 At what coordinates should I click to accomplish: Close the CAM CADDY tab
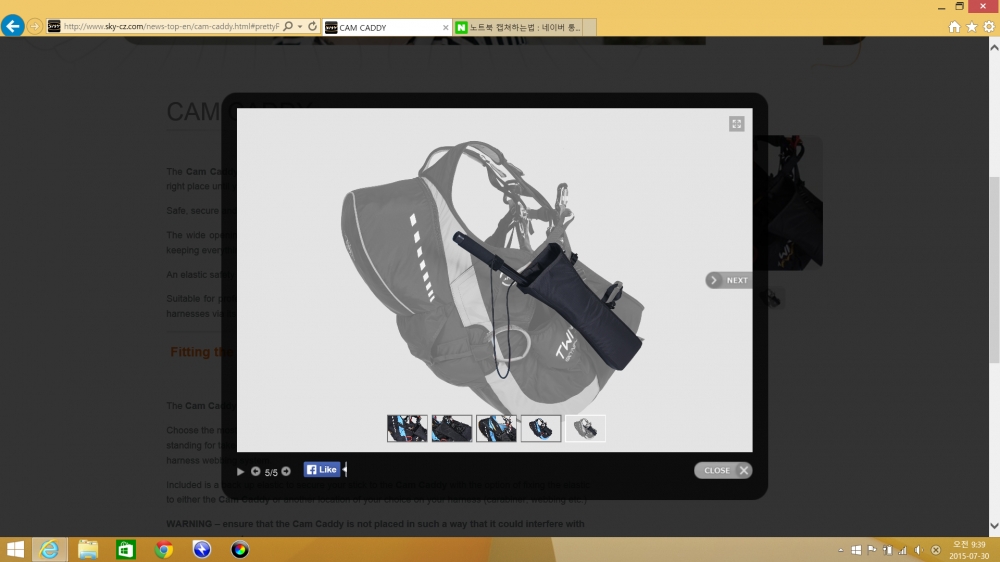(x=445, y=27)
